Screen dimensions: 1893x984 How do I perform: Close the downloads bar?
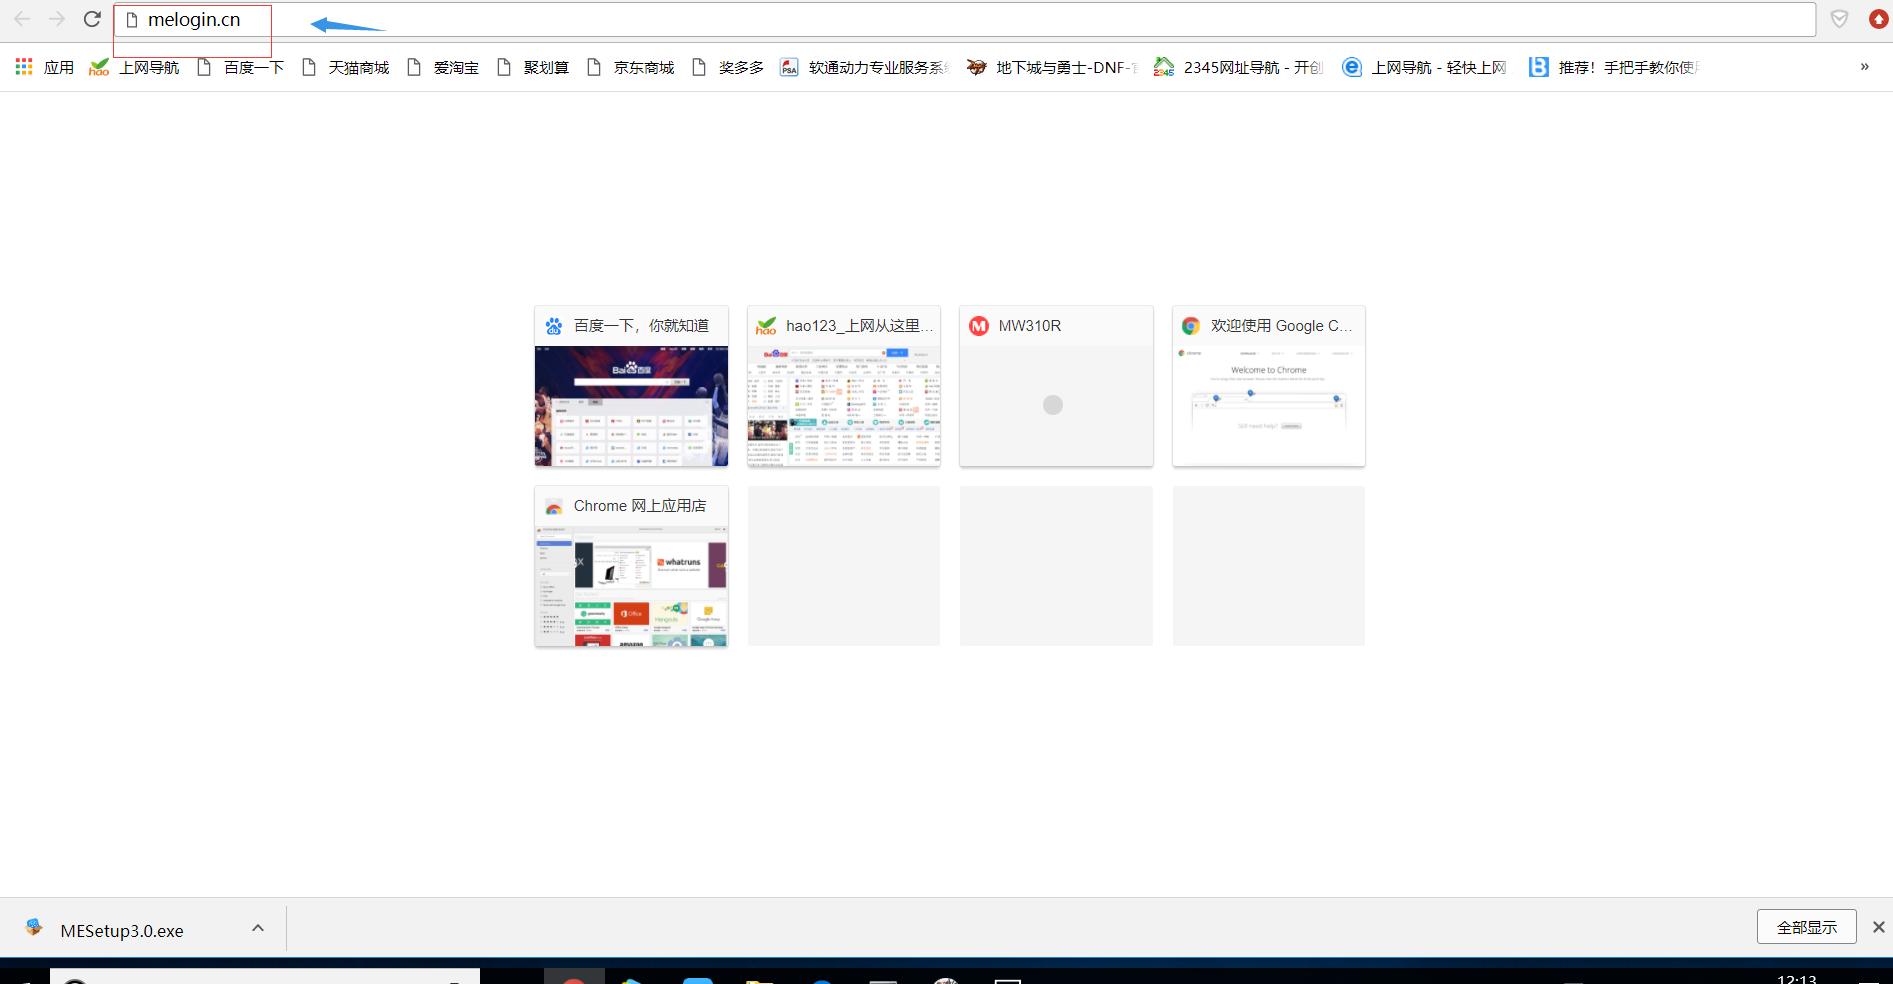coord(1878,927)
